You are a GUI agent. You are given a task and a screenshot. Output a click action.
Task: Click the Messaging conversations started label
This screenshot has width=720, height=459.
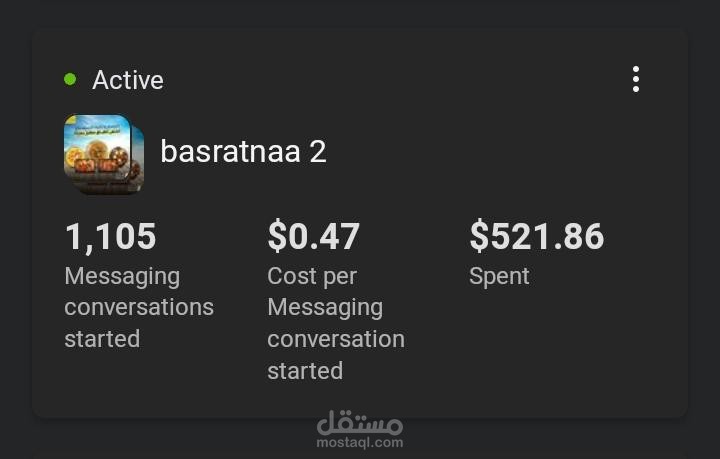point(138,307)
